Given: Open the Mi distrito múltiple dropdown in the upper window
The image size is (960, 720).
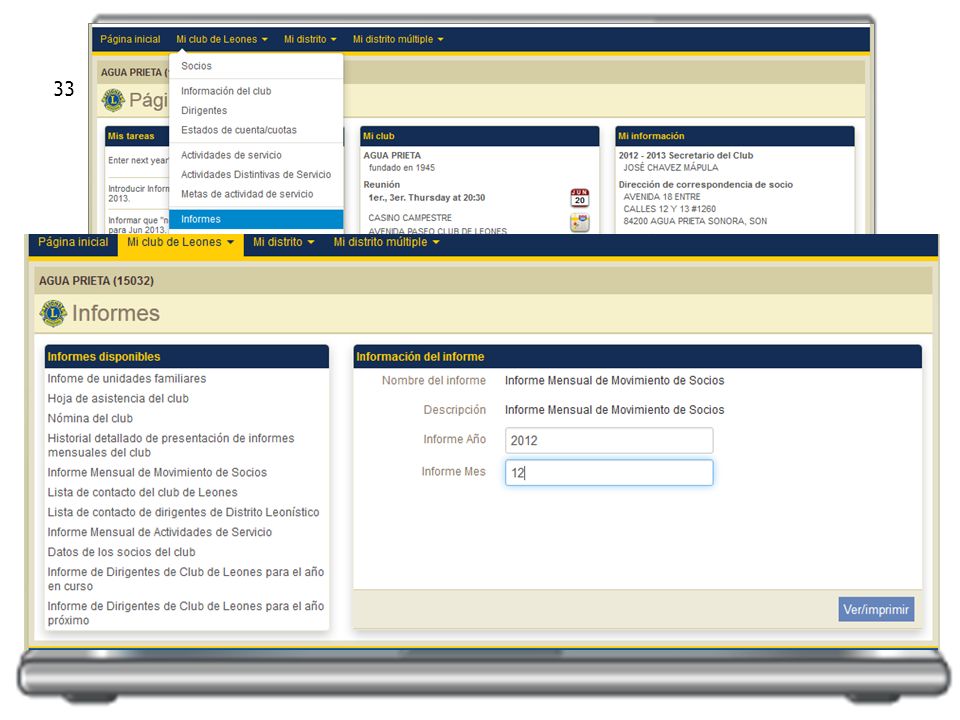Looking at the screenshot, I should click(x=398, y=39).
